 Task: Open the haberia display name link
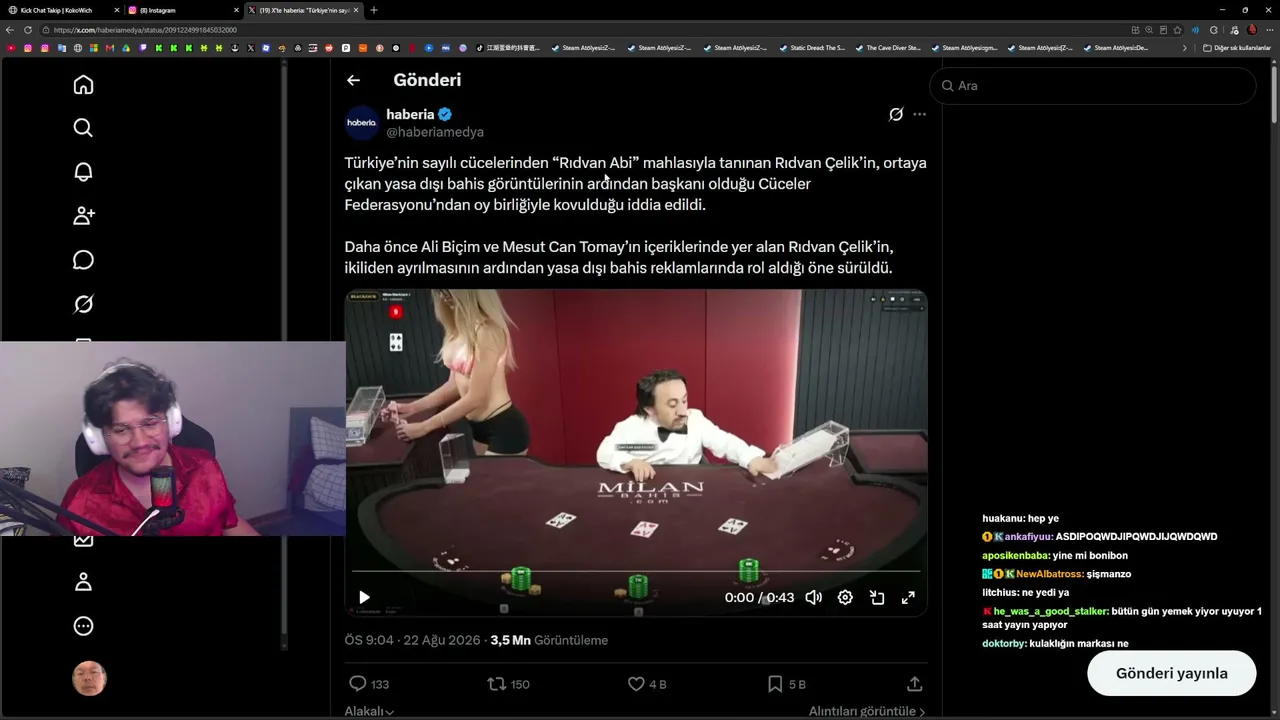coord(410,114)
